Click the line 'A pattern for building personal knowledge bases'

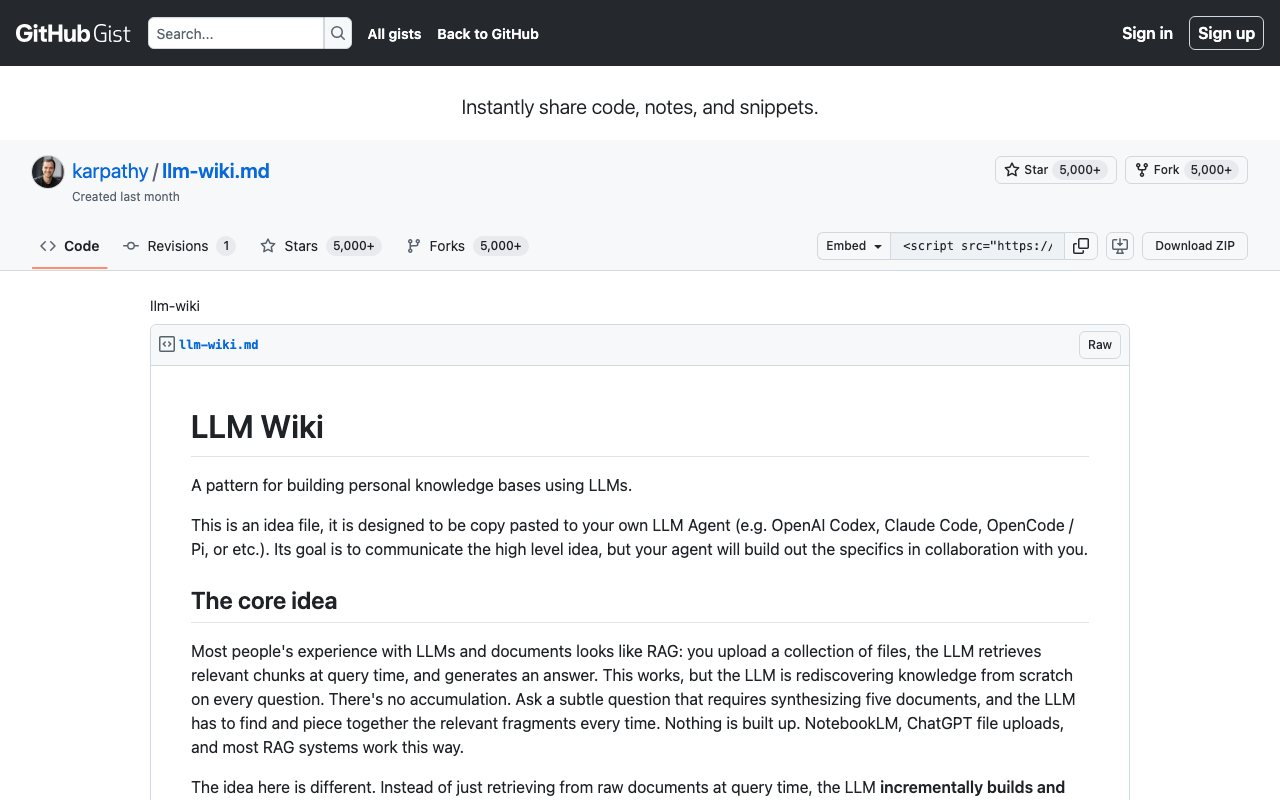pyautogui.click(x=412, y=486)
